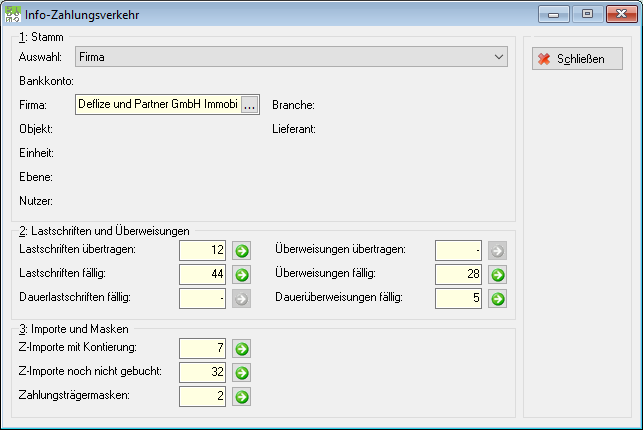Click green arrow for Daueruberweisungen fällig
Image resolution: width=643 pixels, height=430 pixels.
tap(497, 299)
